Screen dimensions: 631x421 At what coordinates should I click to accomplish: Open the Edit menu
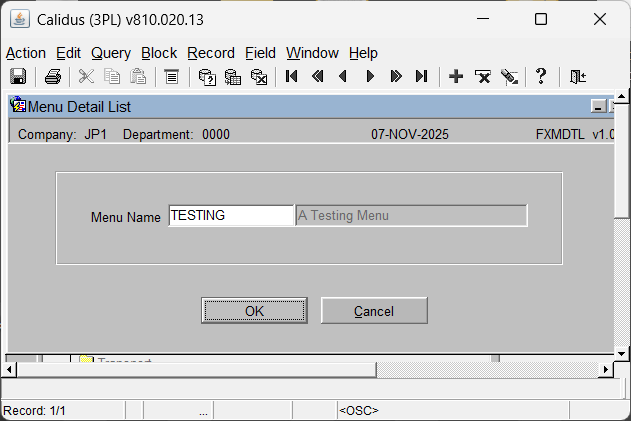click(68, 53)
